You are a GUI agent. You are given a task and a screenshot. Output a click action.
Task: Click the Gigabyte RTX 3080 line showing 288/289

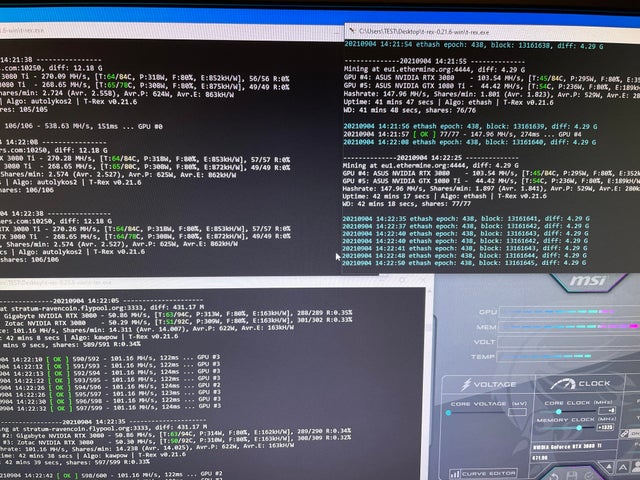(176, 314)
